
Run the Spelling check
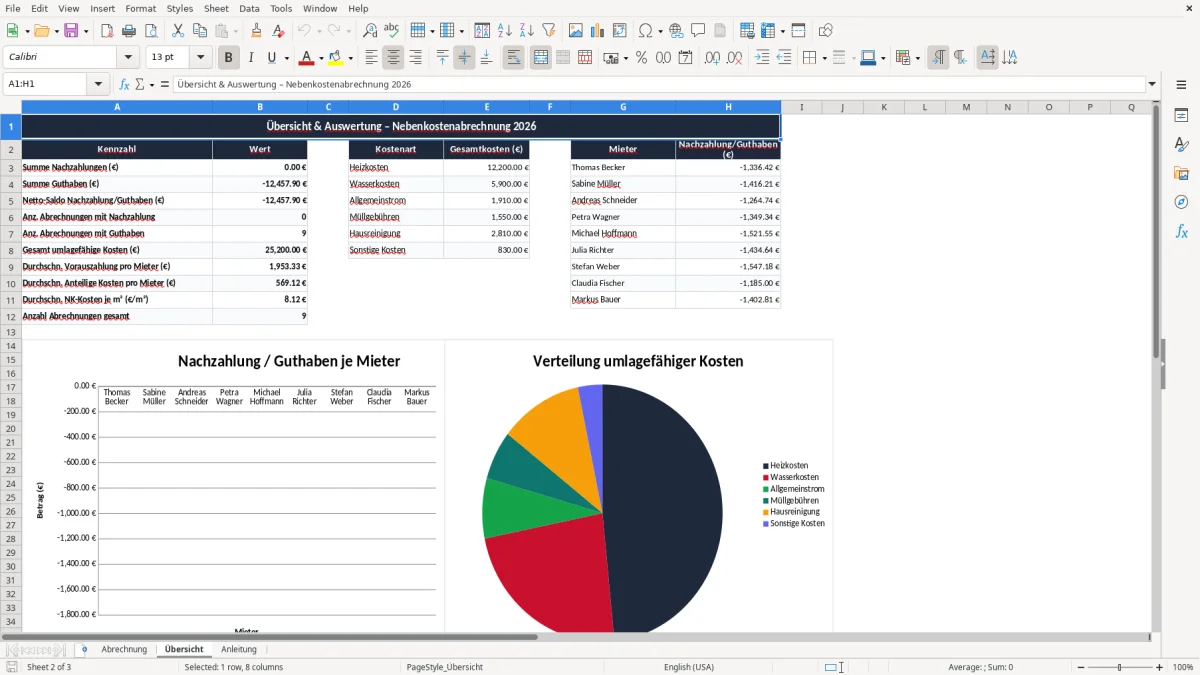392,31
